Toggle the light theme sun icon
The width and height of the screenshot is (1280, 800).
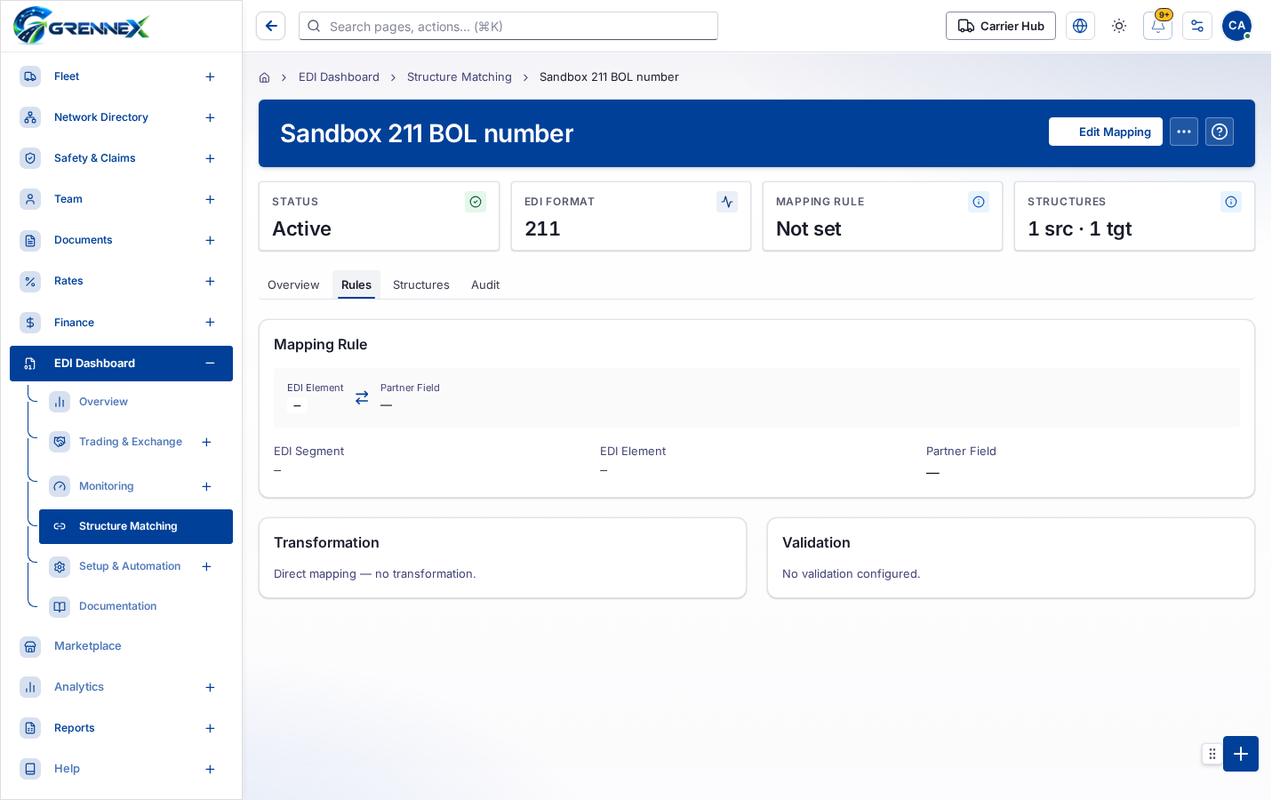click(1119, 26)
